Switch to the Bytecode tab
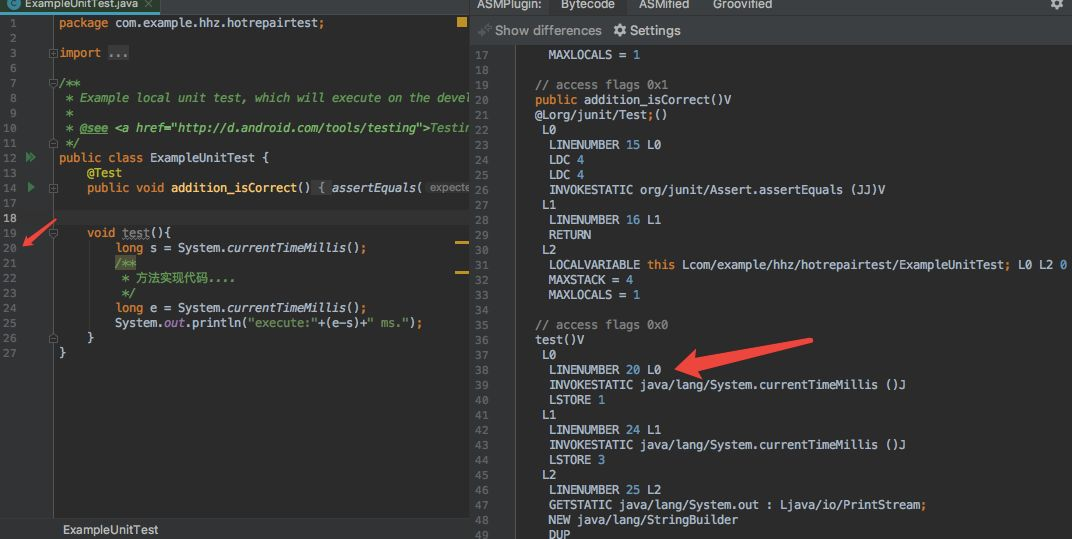This screenshot has width=1072, height=539. coord(587,5)
